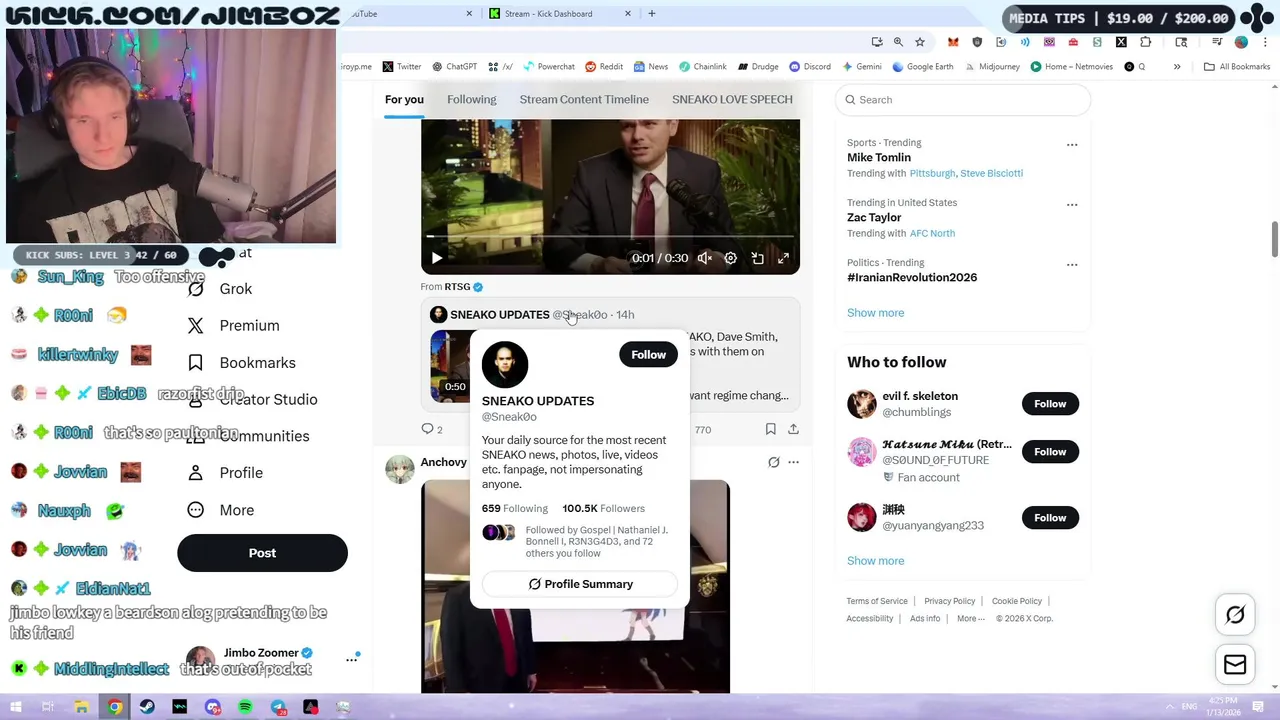Share the post via share icon

[x=793, y=429]
